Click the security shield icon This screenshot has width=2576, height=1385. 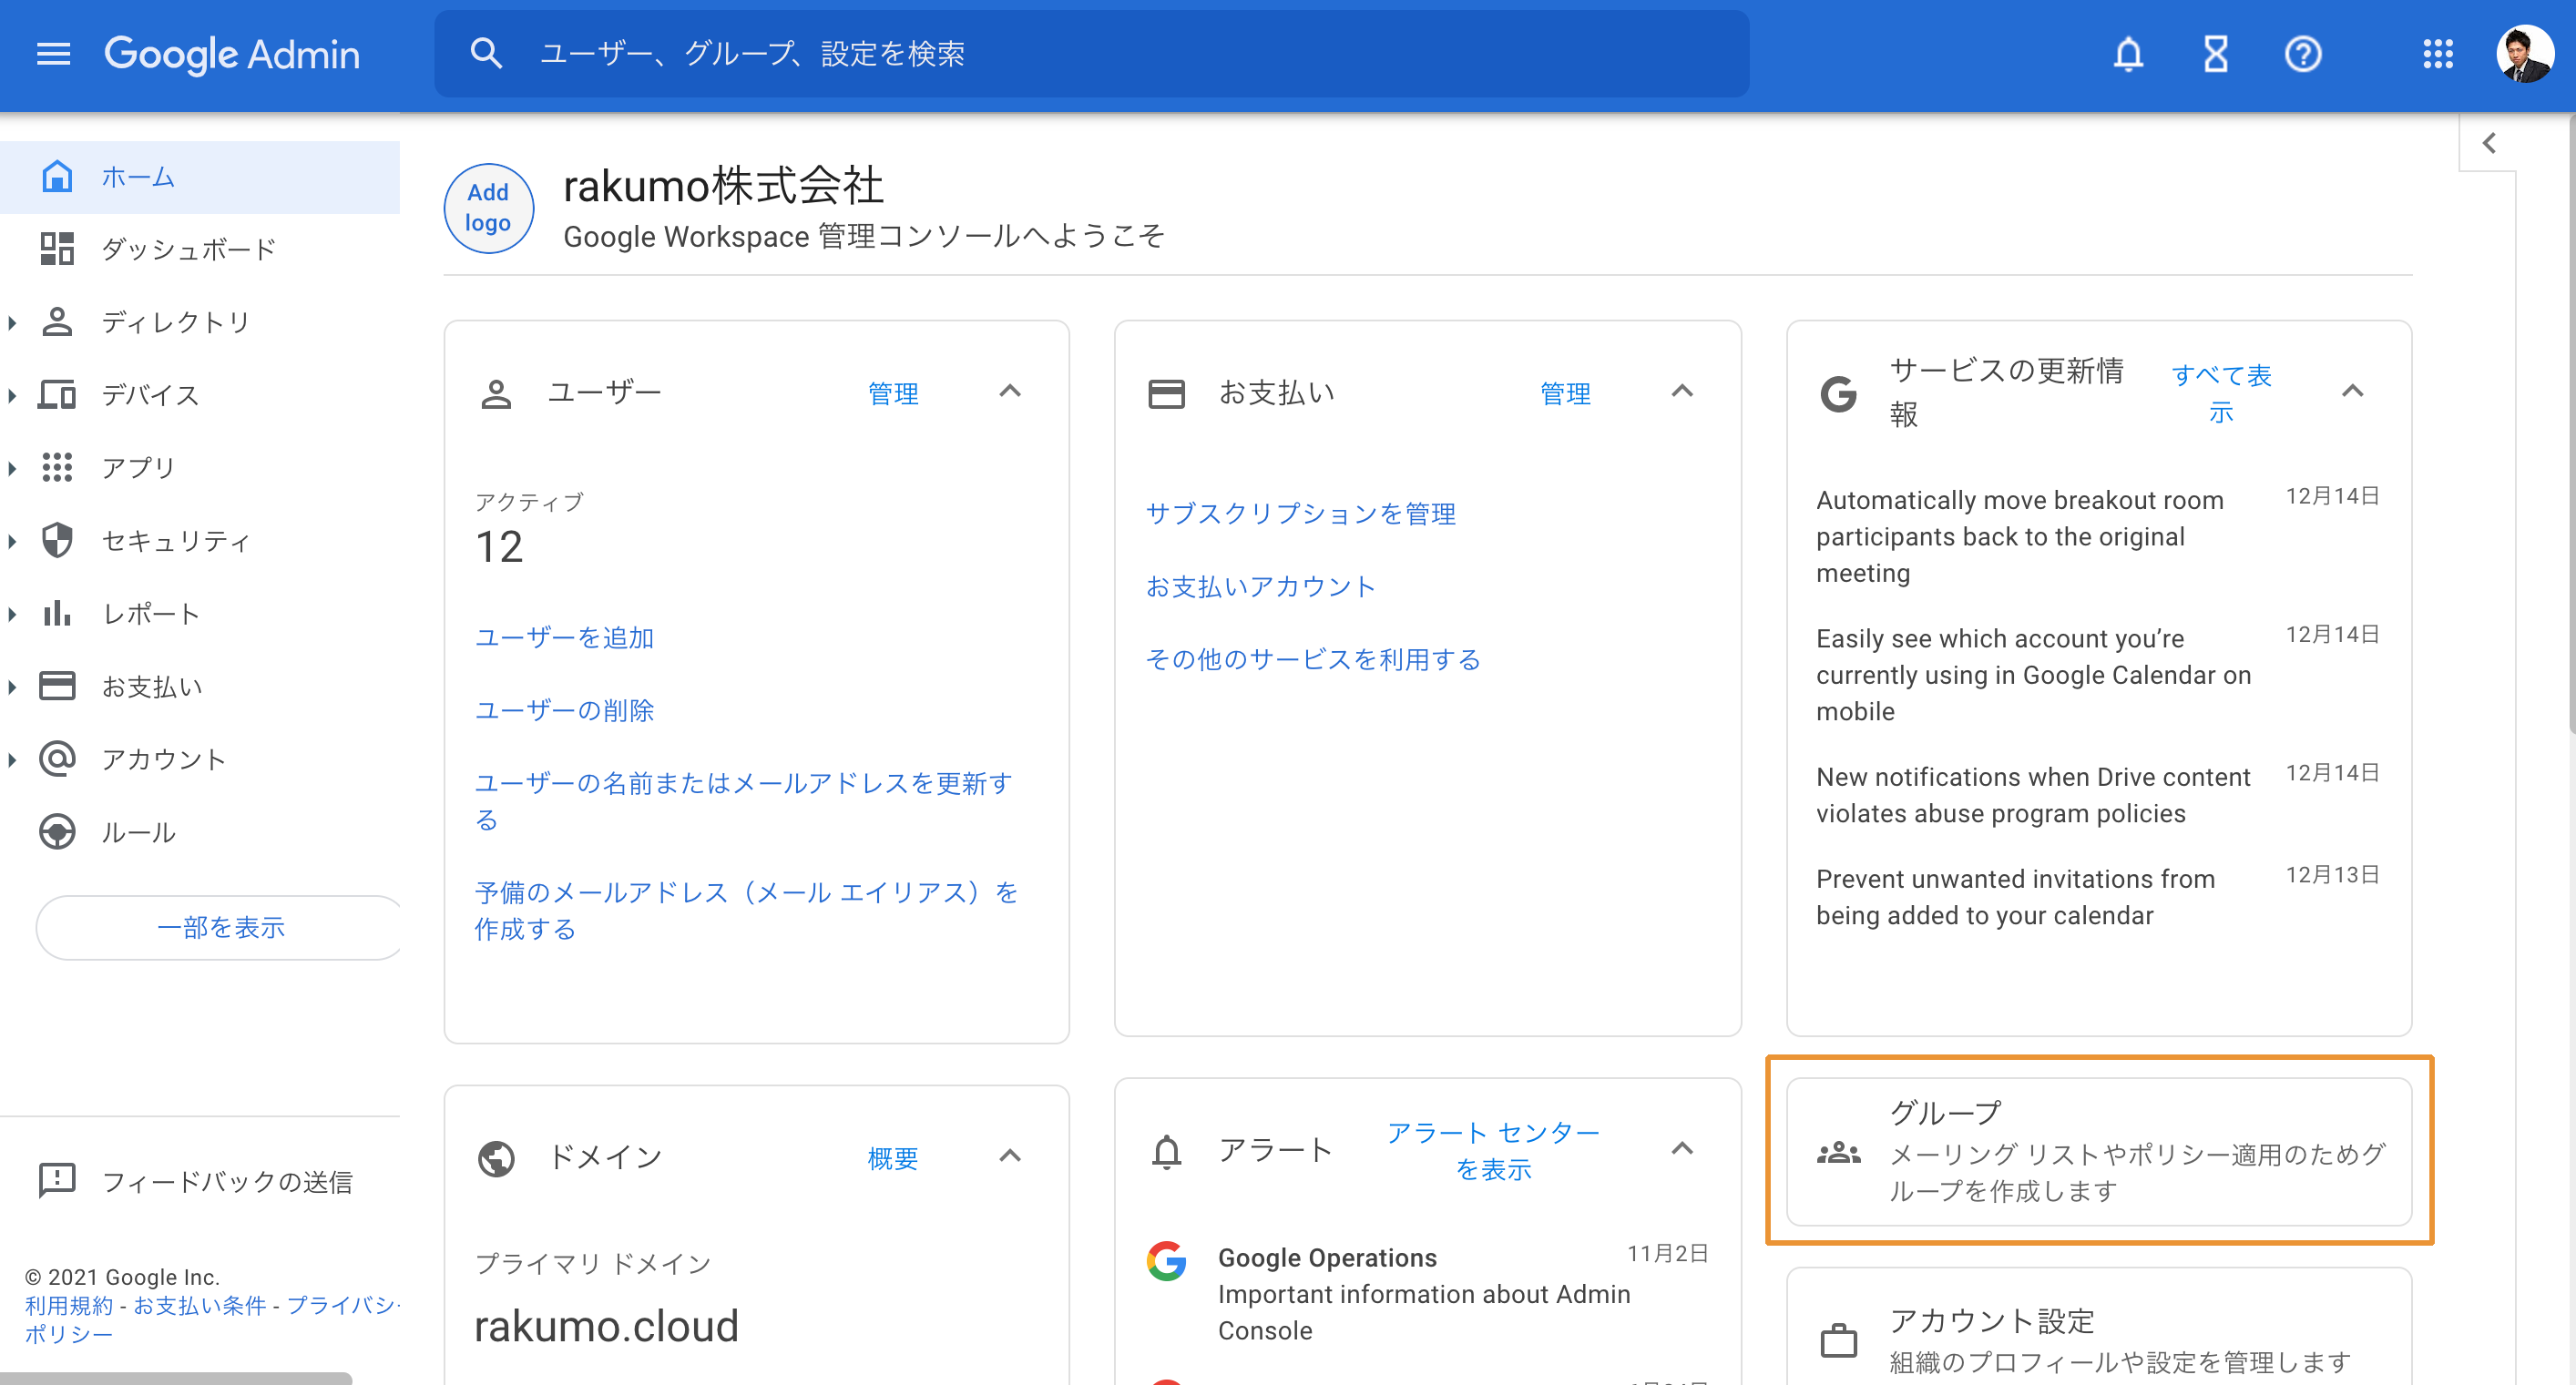click(x=57, y=540)
